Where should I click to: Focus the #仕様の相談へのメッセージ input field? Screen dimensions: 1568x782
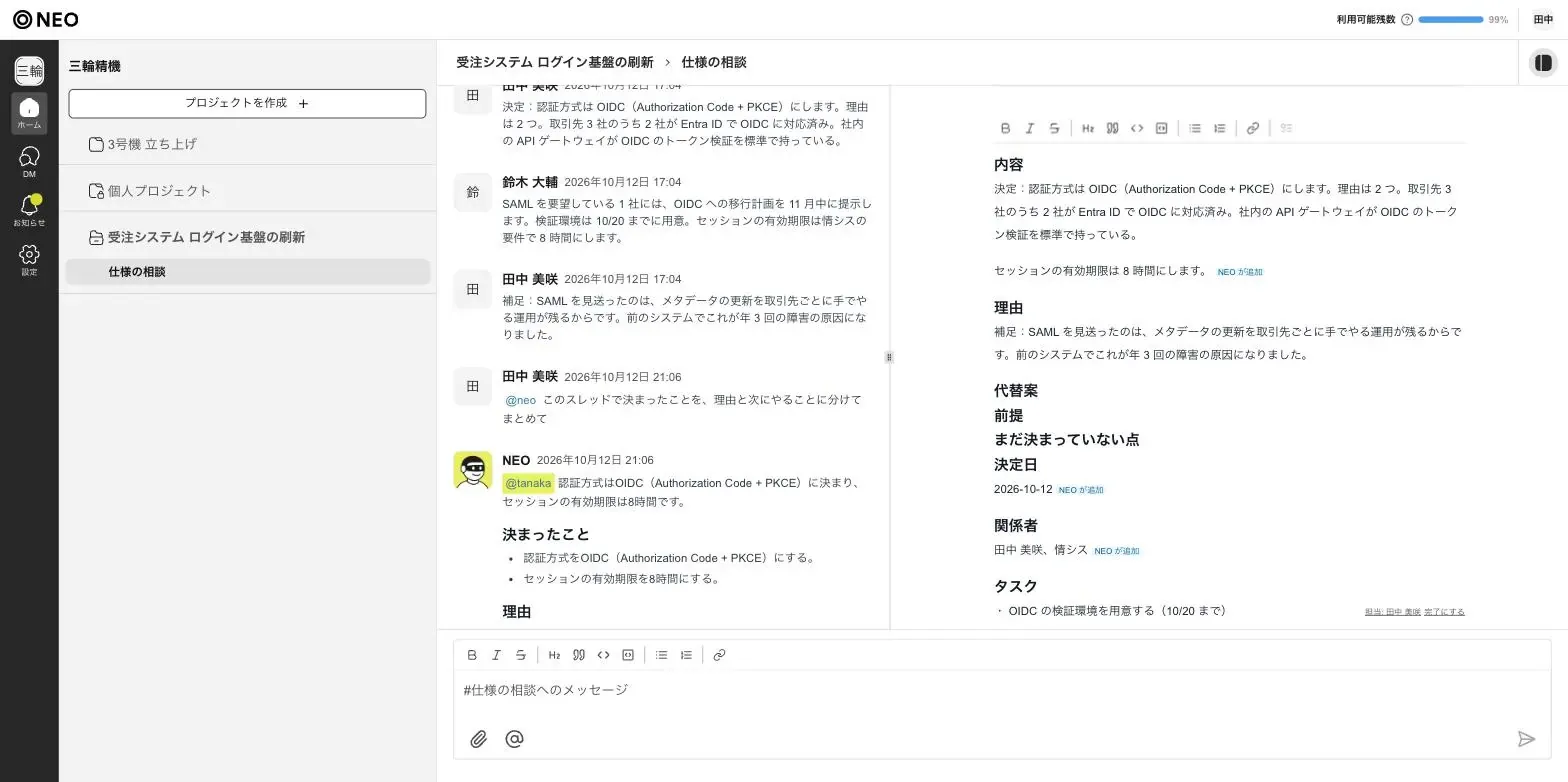pyautogui.click(x=1002, y=690)
